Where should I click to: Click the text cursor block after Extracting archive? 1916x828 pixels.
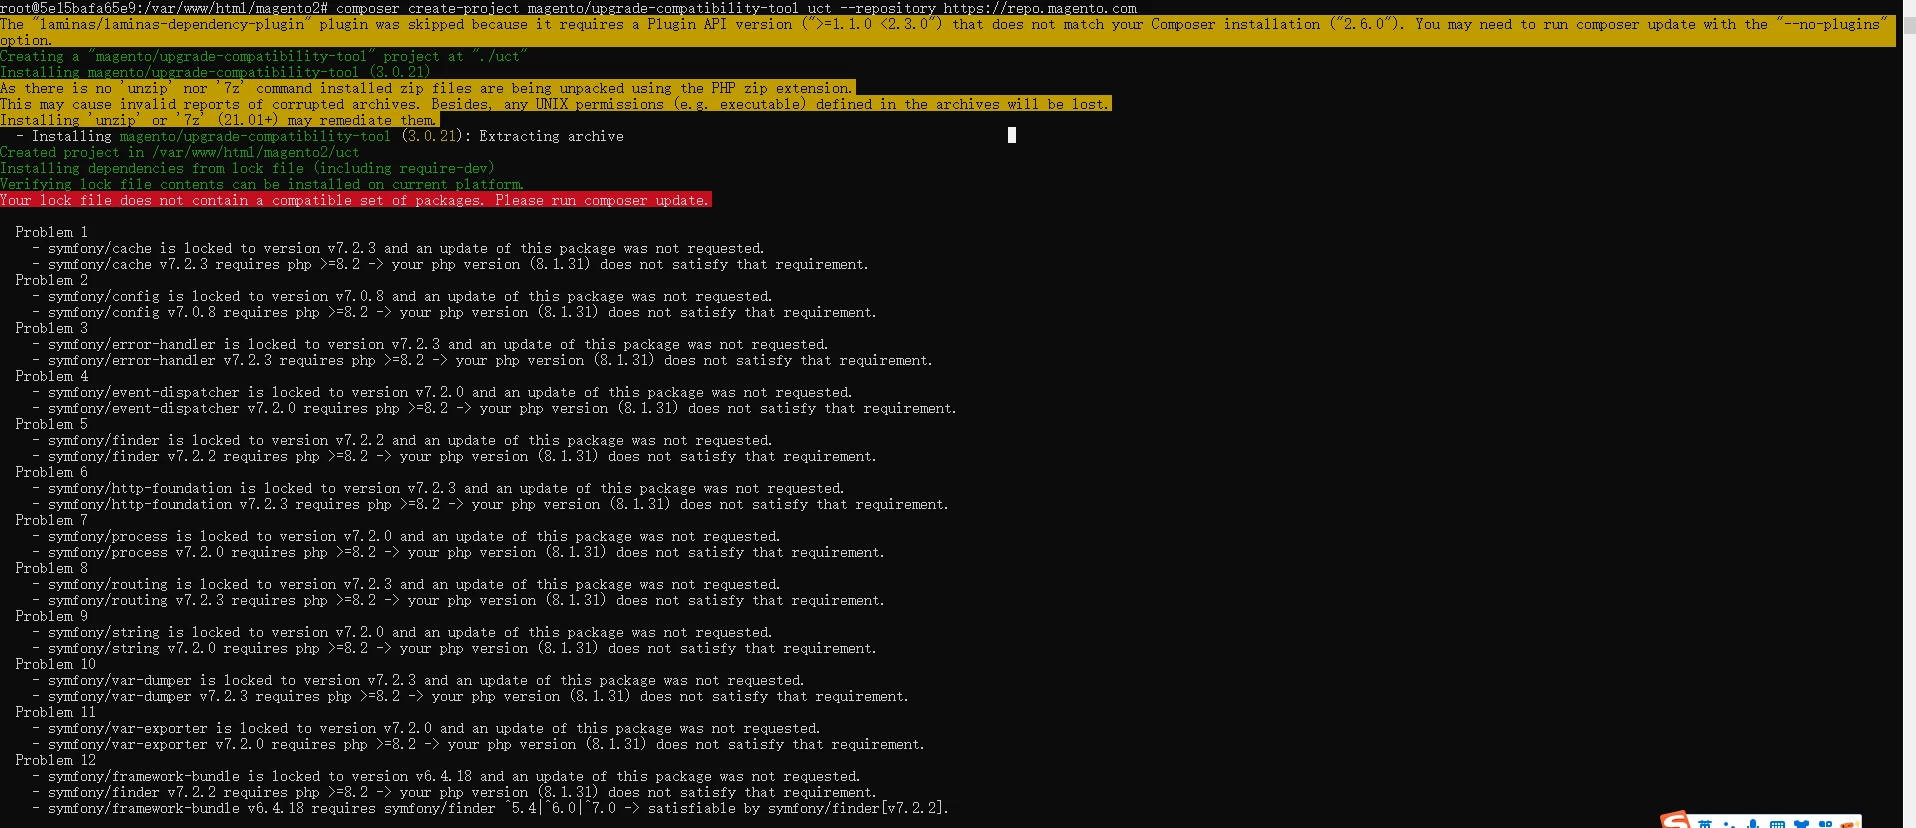(x=1012, y=135)
